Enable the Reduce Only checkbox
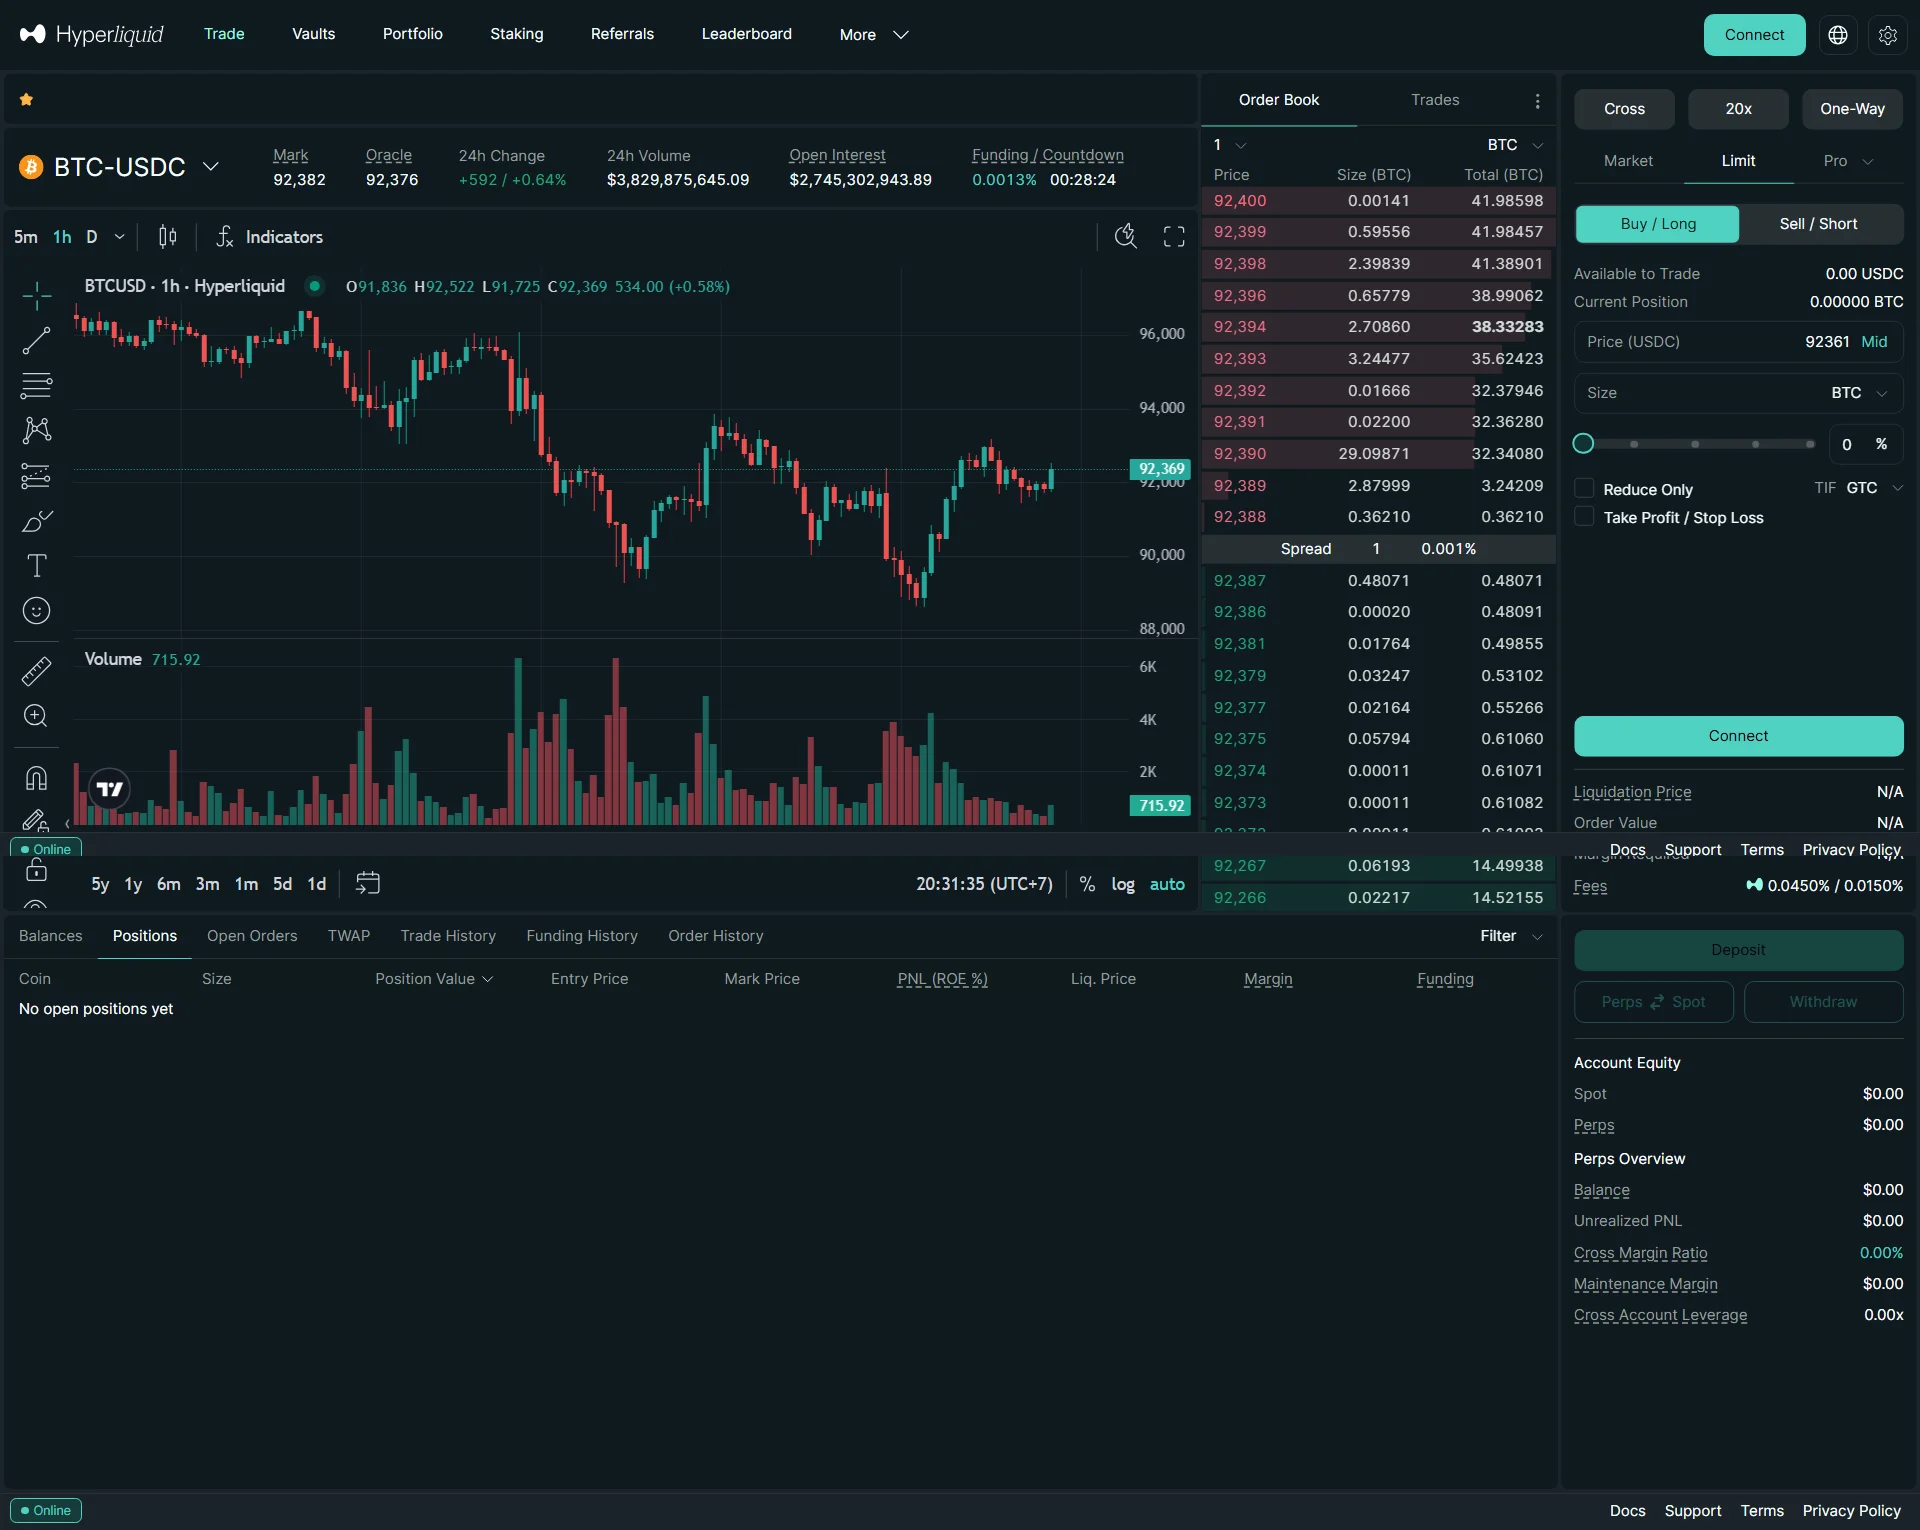Screen dimensions: 1920x1530 (x=1586, y=488)
